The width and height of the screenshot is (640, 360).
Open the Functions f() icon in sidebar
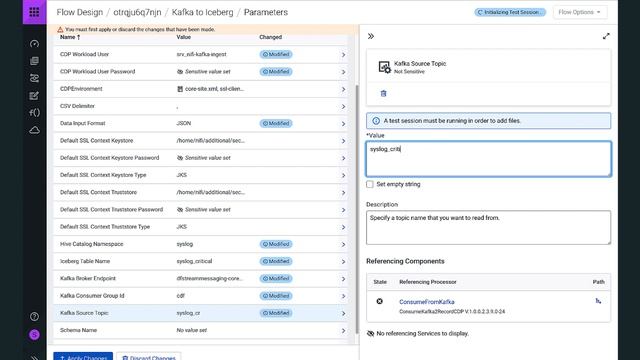coord(34,113)
